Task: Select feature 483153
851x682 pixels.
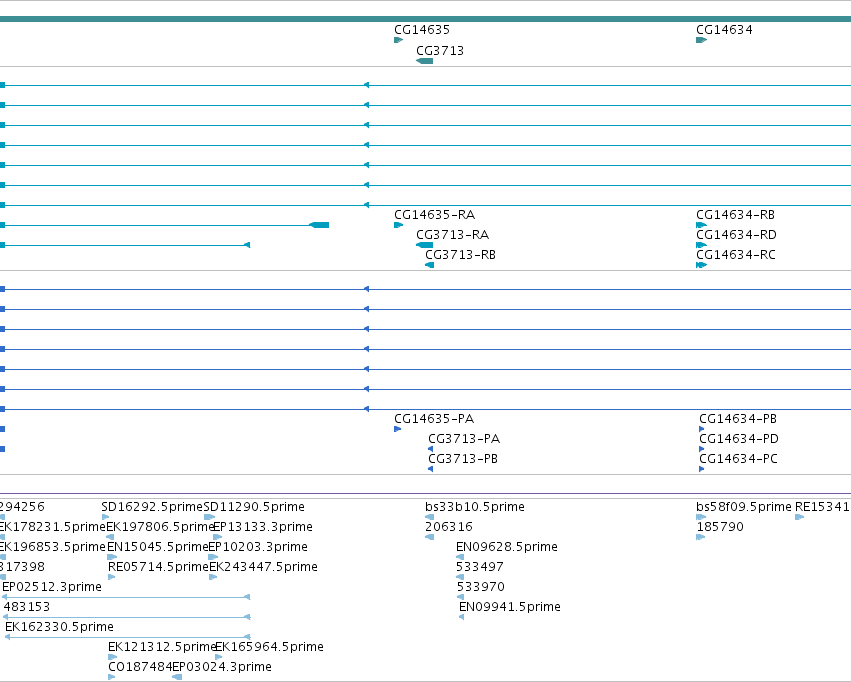Action: [x=27, y=607]
